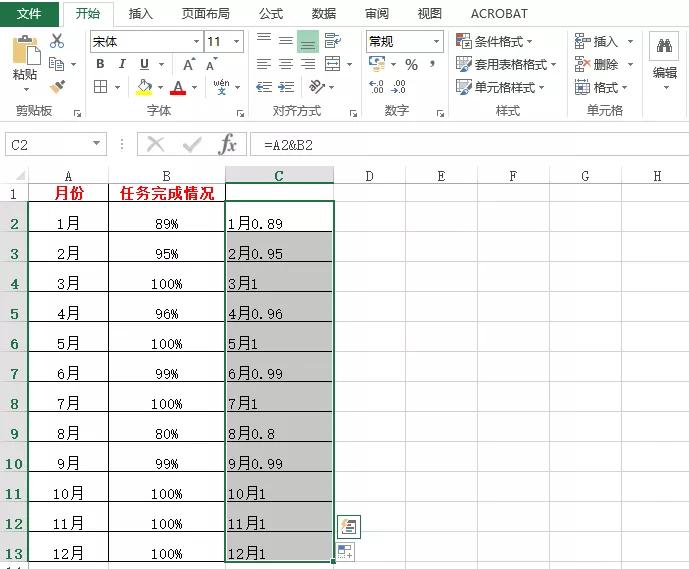Decrease indent icon

[x=264, y=87]
